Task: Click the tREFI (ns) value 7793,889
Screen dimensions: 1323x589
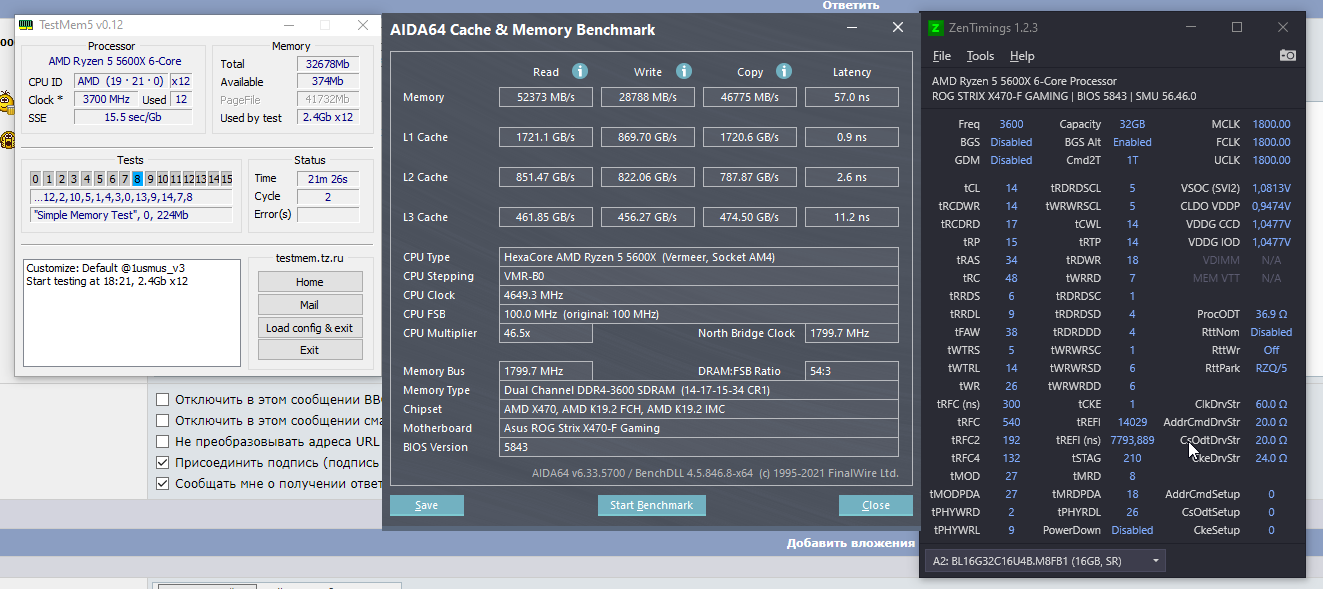Action: click(x=1132, y=440)
